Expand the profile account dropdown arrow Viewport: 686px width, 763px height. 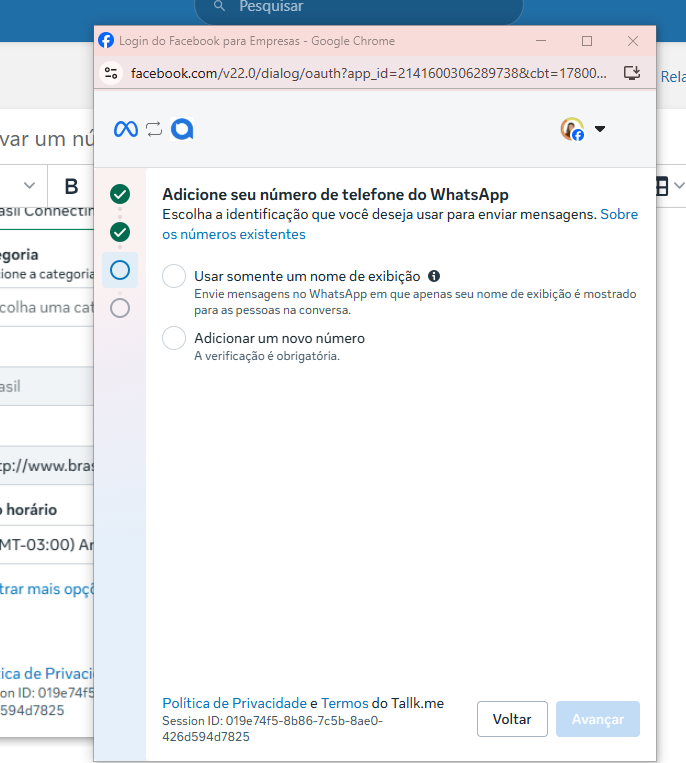coord(600,129)
